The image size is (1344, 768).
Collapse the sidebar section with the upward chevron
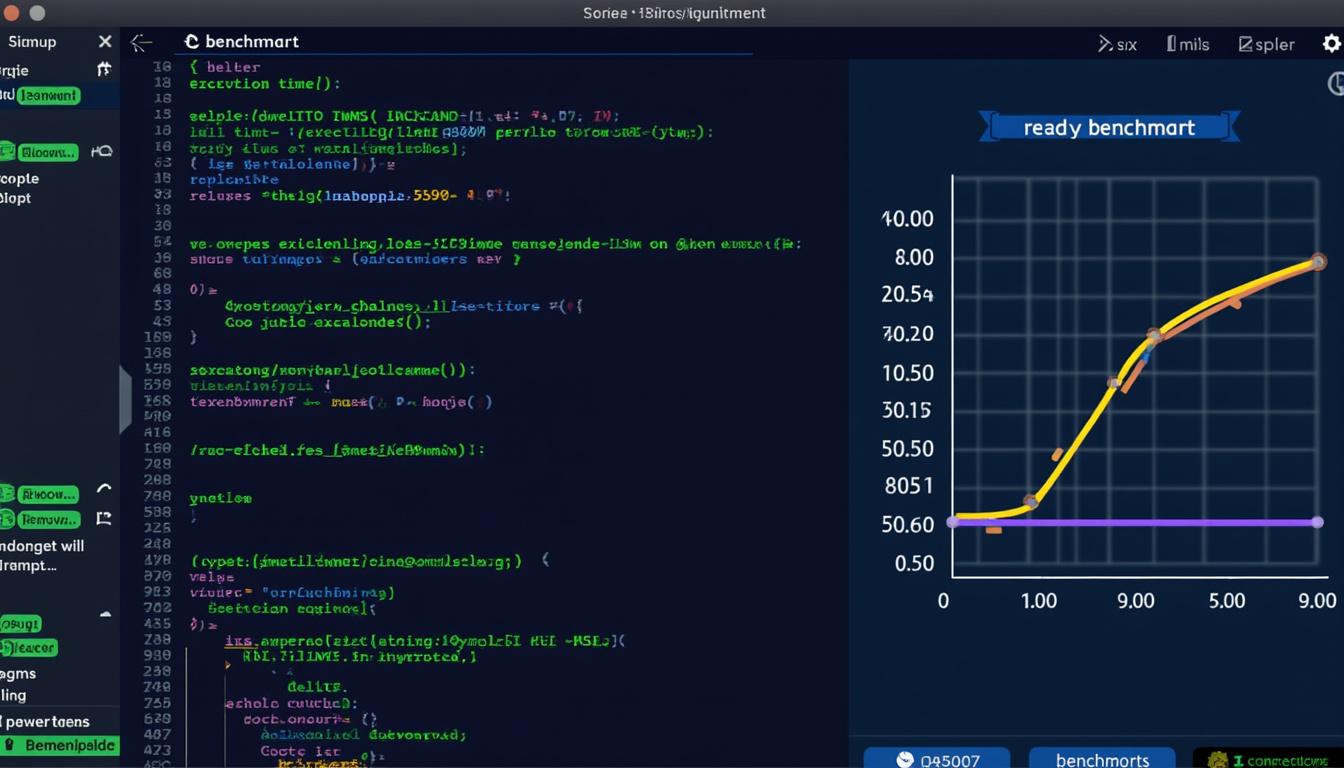click(x=103, y=487)
